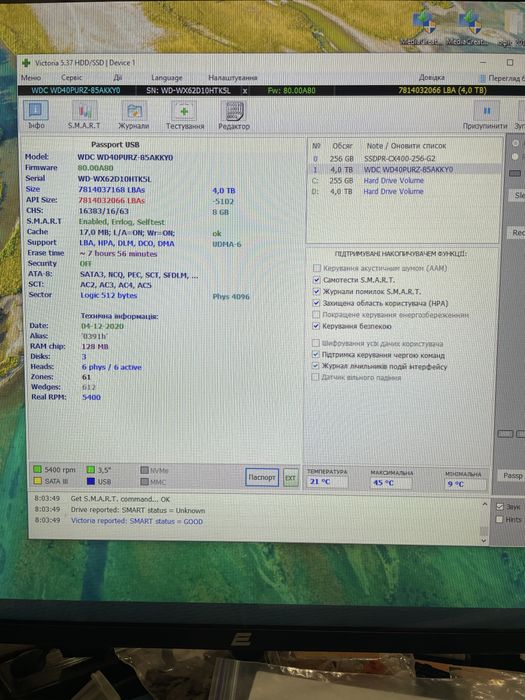Viewport: 525px width, 700px height.
Task: Click the WDC WD40PURZ-85AKKY0 header device name
Action: point(76,90)
